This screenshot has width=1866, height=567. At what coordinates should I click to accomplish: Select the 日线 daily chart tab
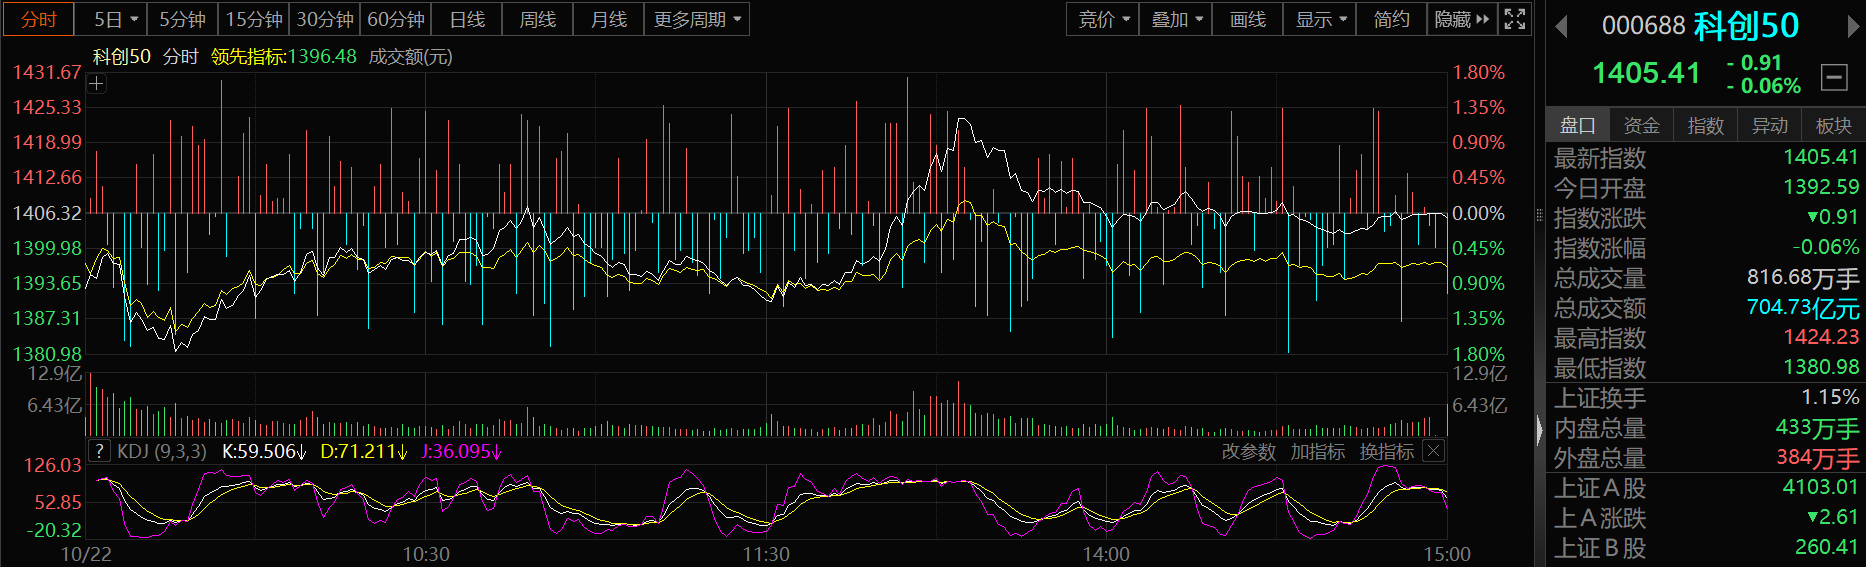pyautogui.click(x=467, y=19)
